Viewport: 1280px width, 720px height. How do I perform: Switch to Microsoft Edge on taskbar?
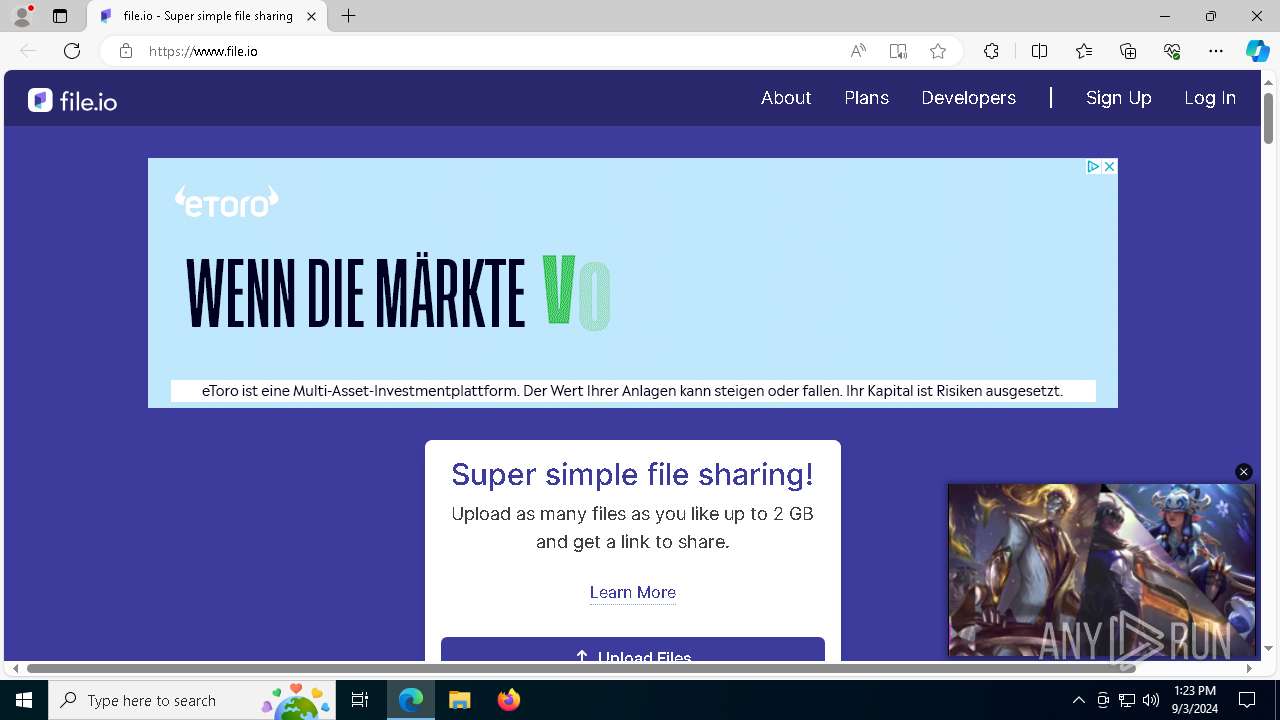(x=411, y=700)
